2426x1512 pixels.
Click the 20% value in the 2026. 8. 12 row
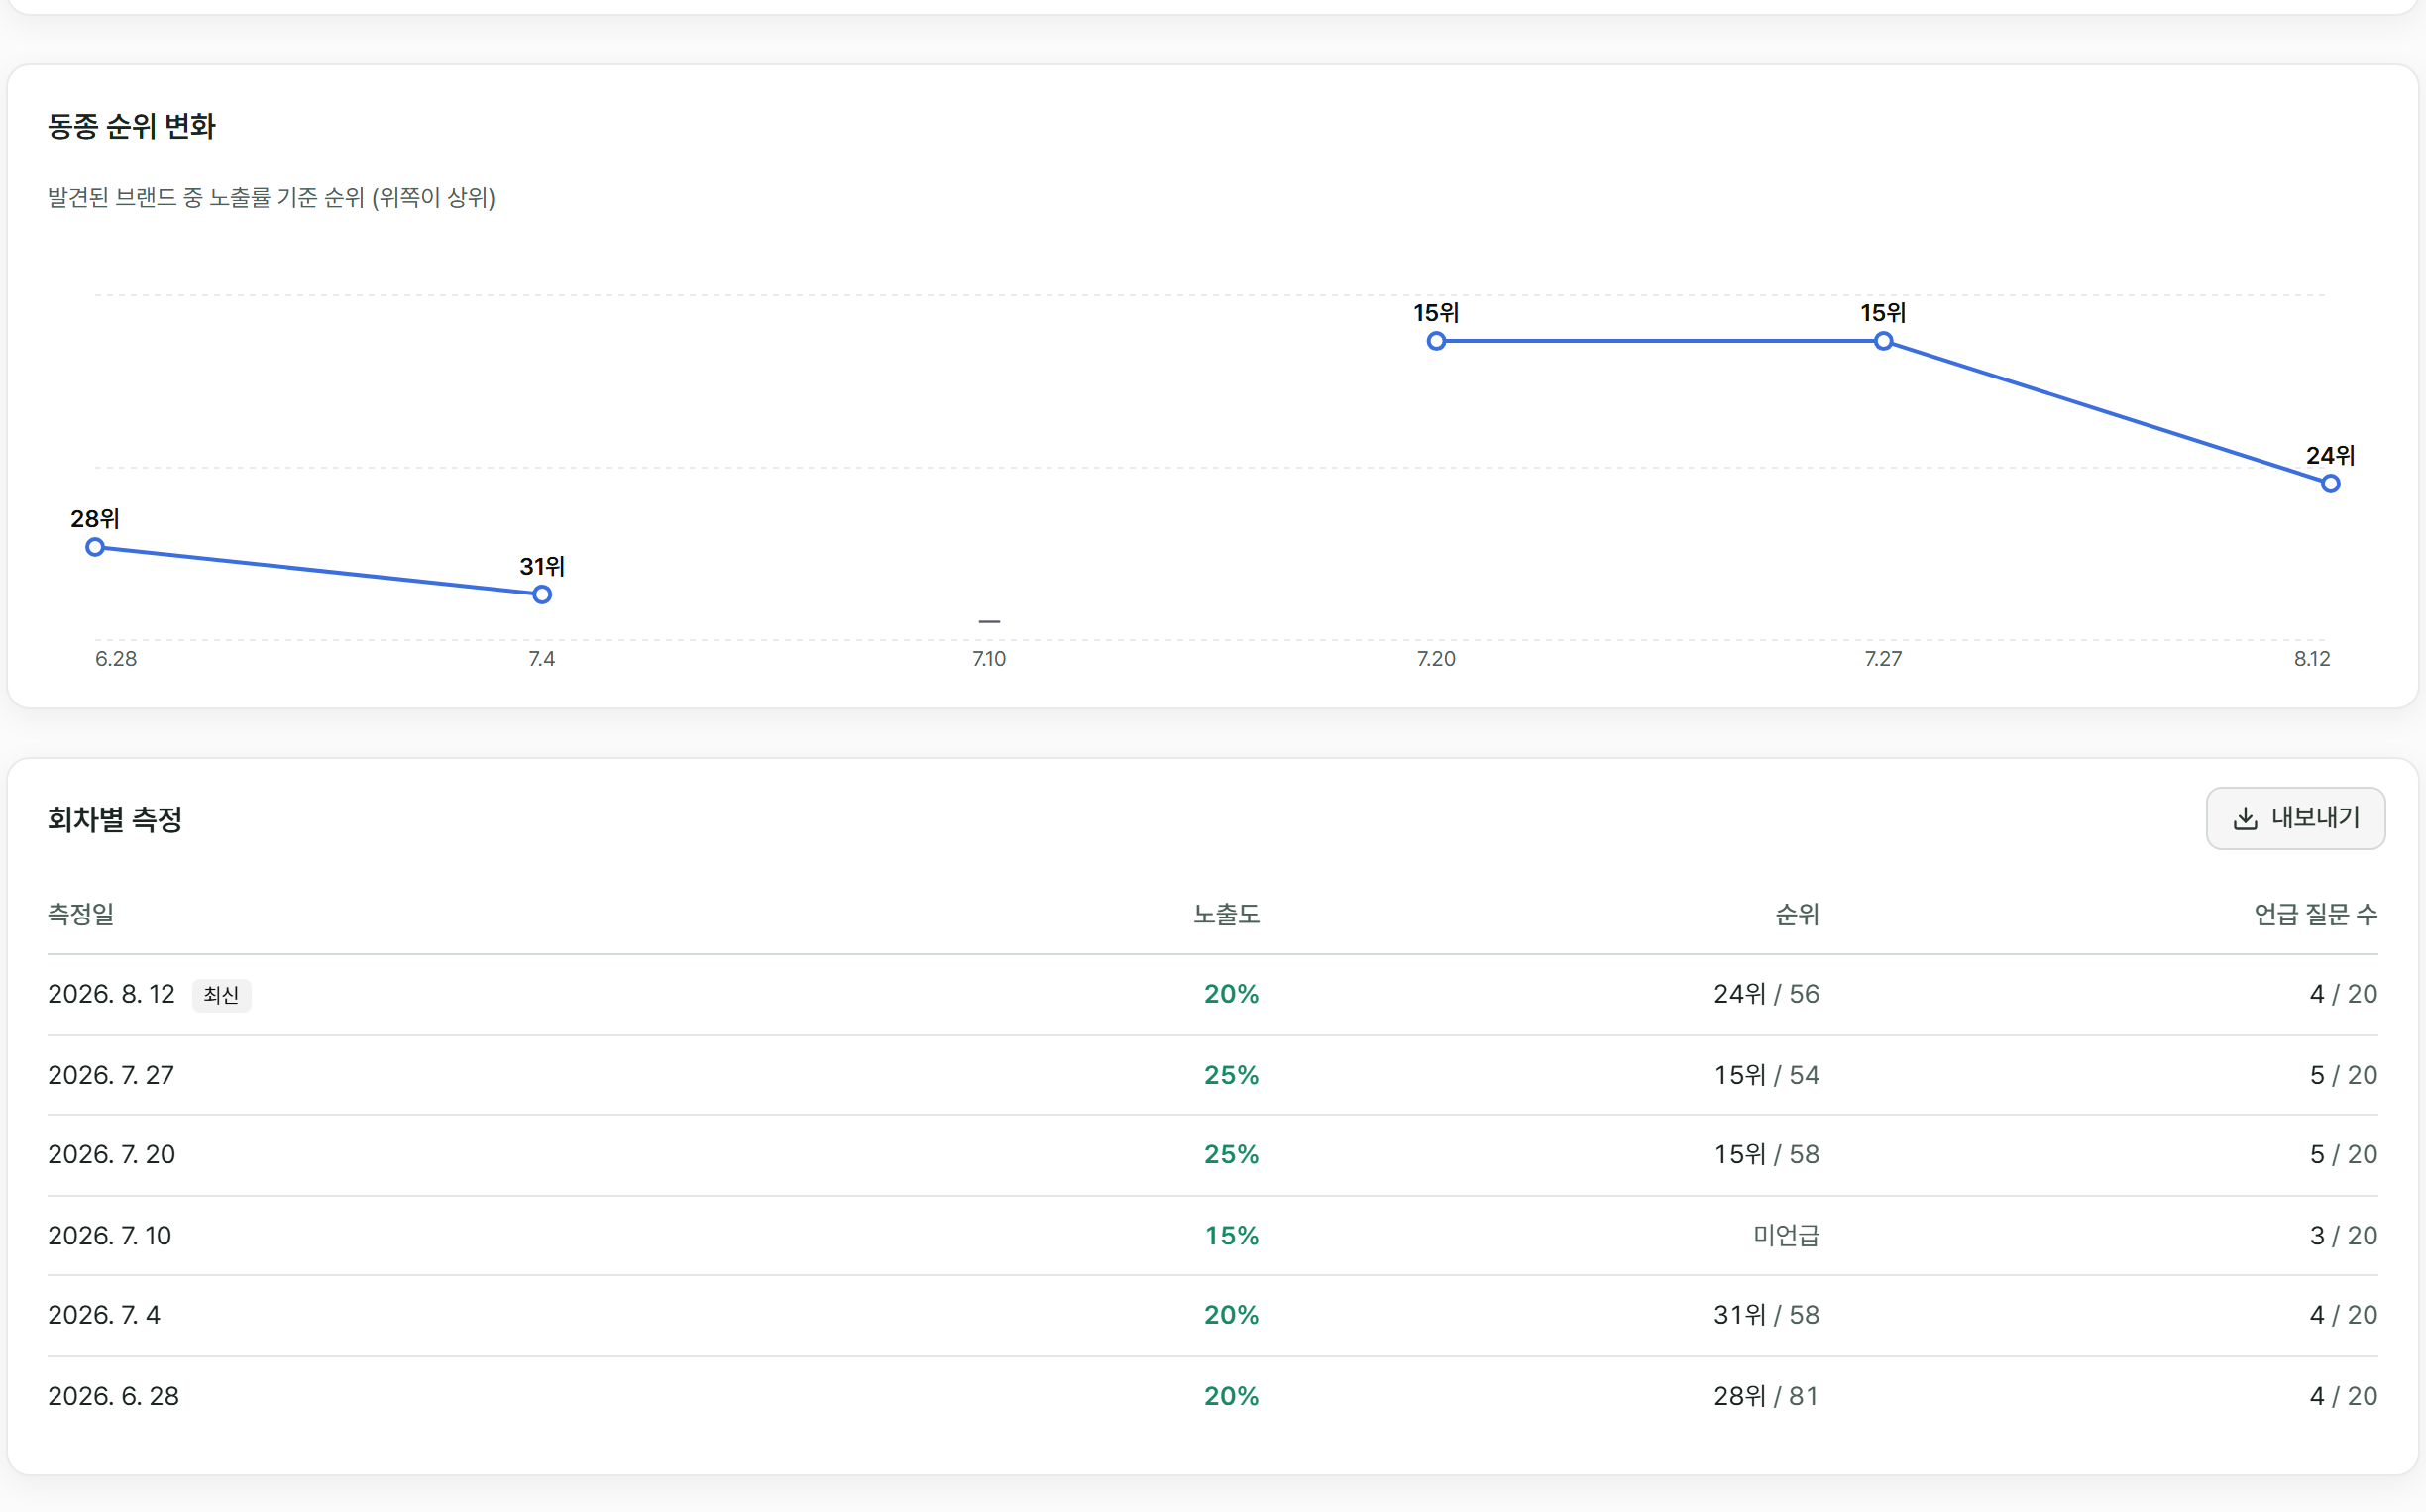pos(1232,994)
